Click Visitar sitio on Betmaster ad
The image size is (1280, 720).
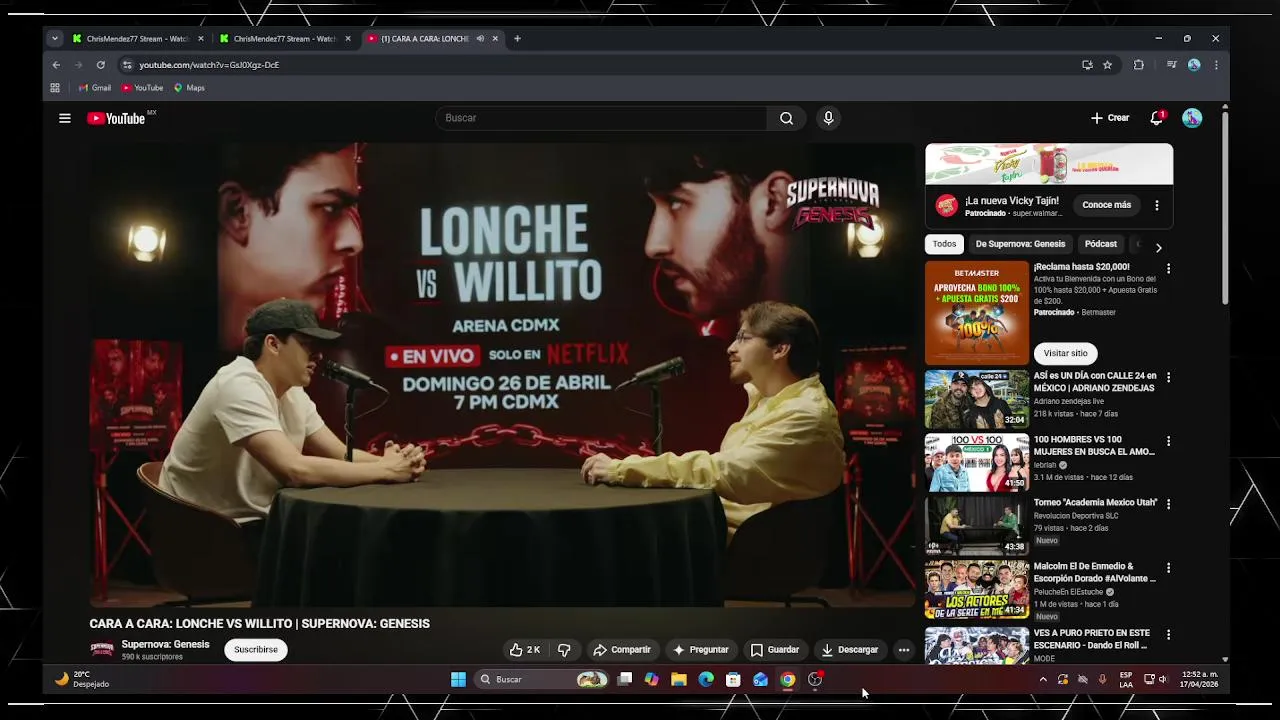click(x=1065, y=353)
